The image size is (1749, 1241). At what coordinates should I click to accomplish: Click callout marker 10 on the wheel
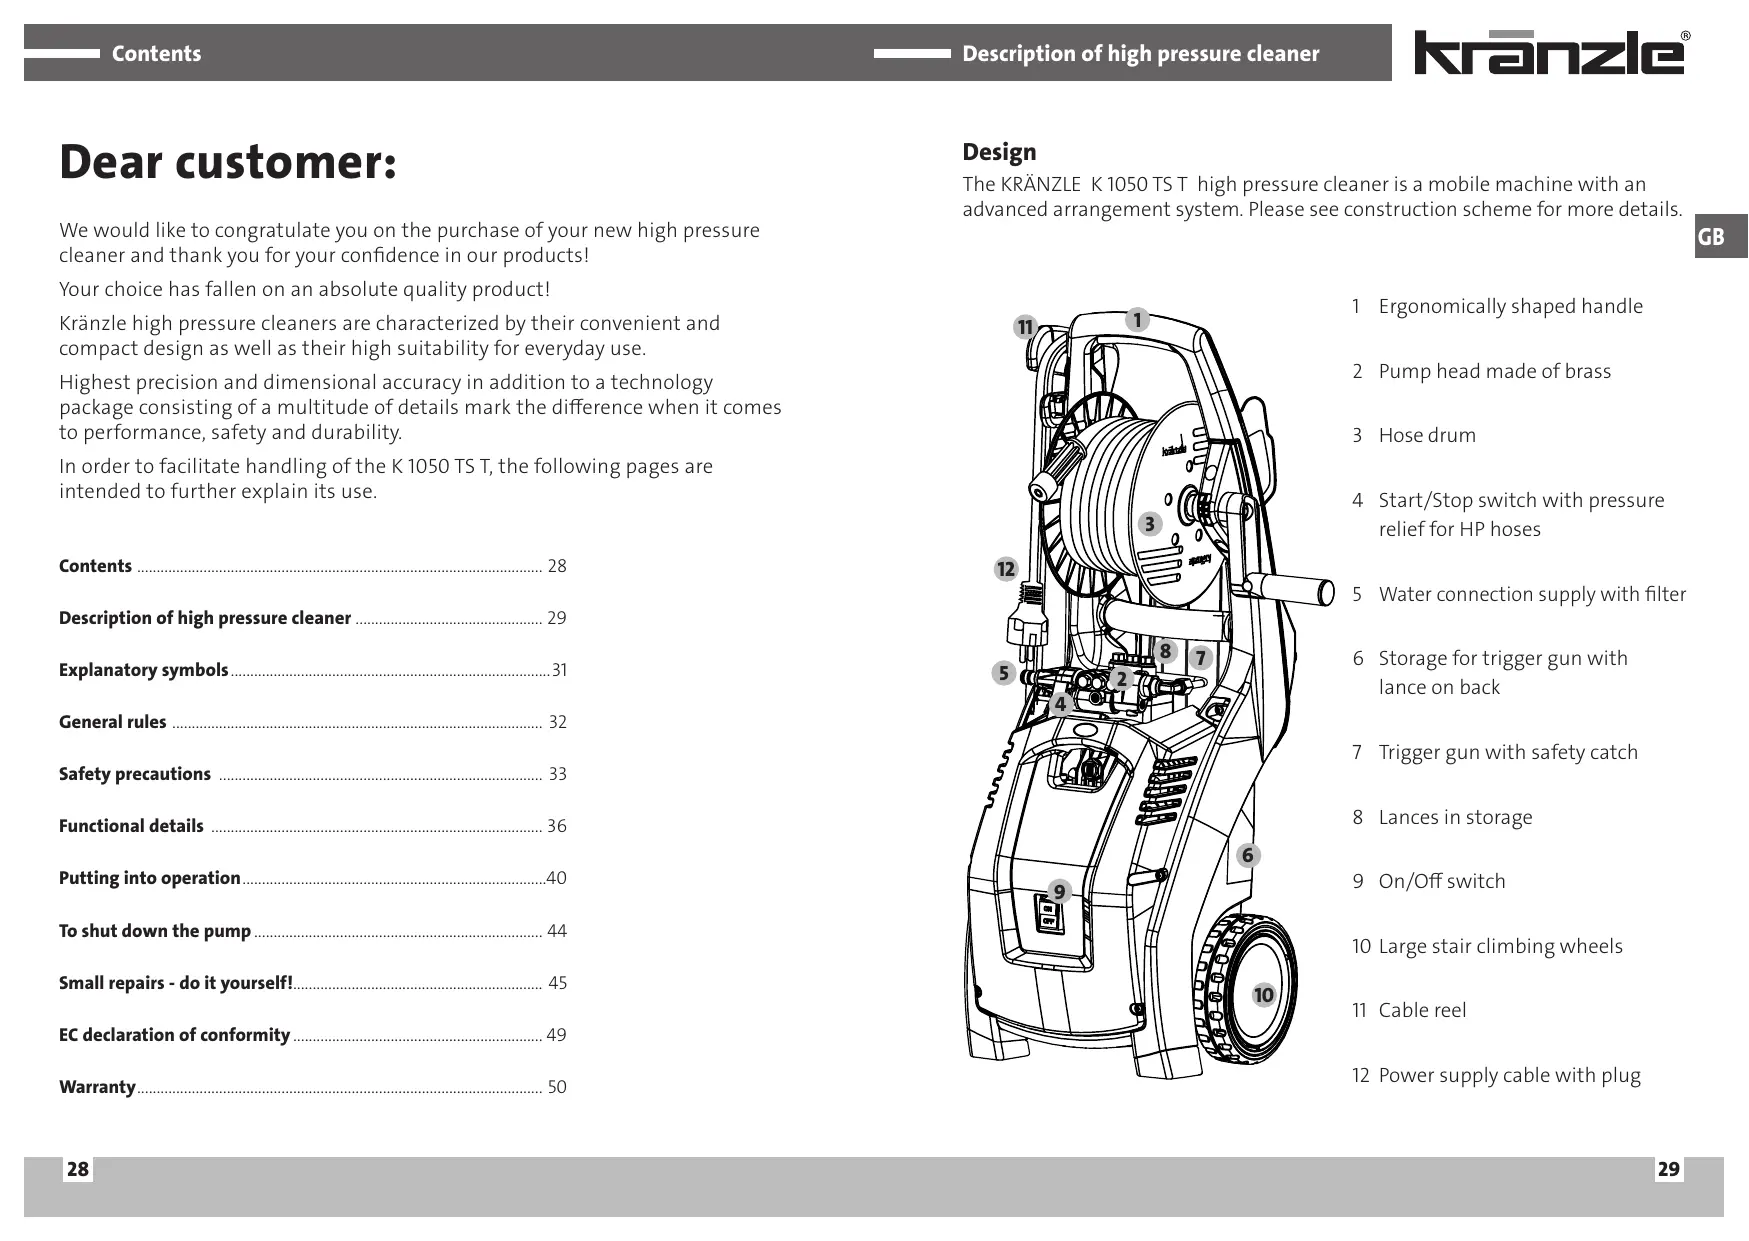1264,994
